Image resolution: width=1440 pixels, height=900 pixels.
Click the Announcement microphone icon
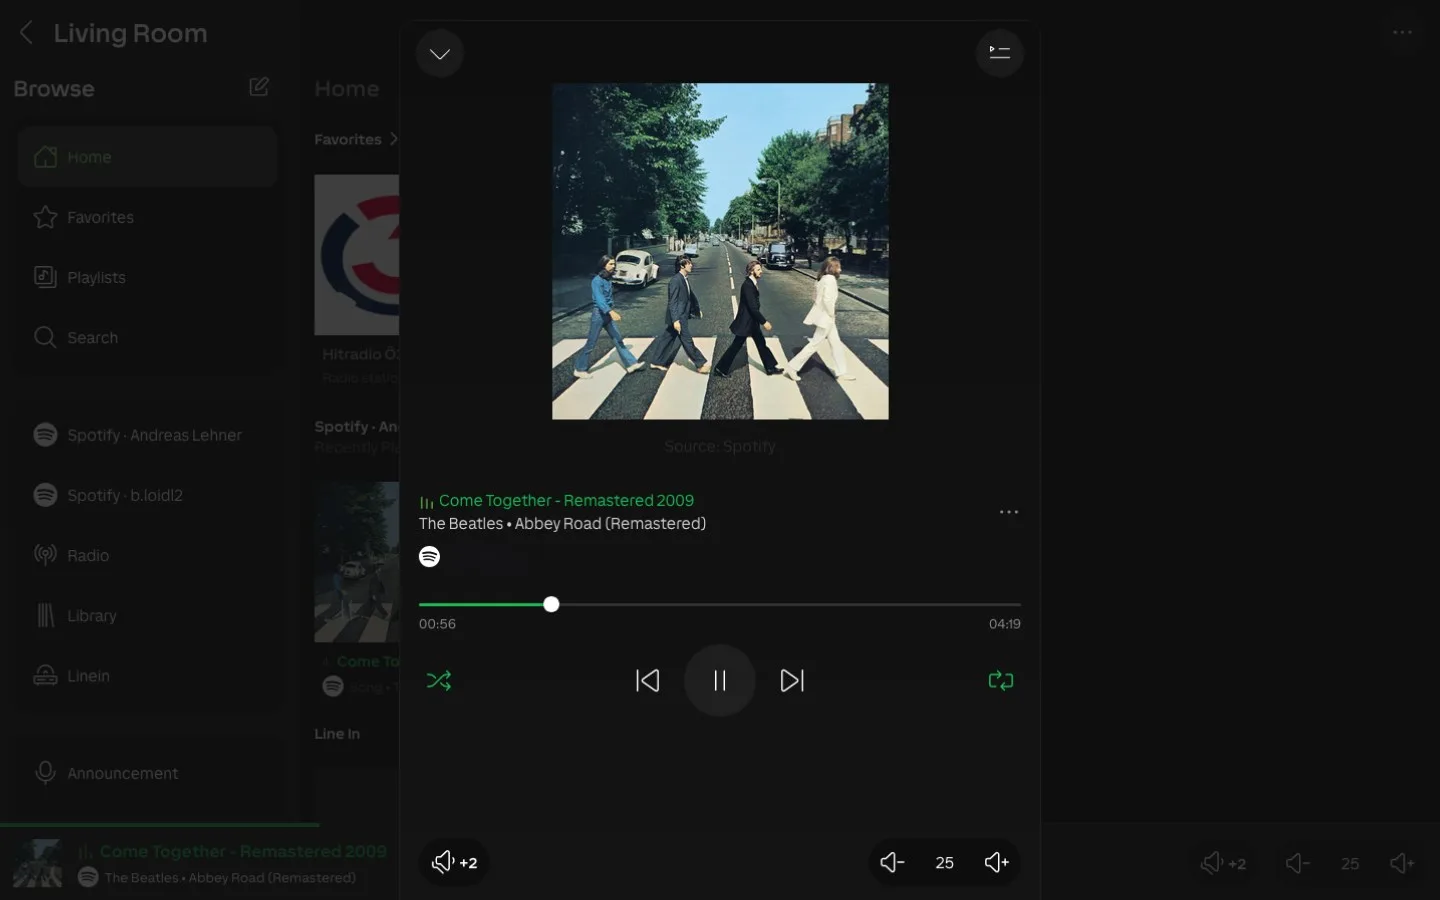tap(45, 773)
